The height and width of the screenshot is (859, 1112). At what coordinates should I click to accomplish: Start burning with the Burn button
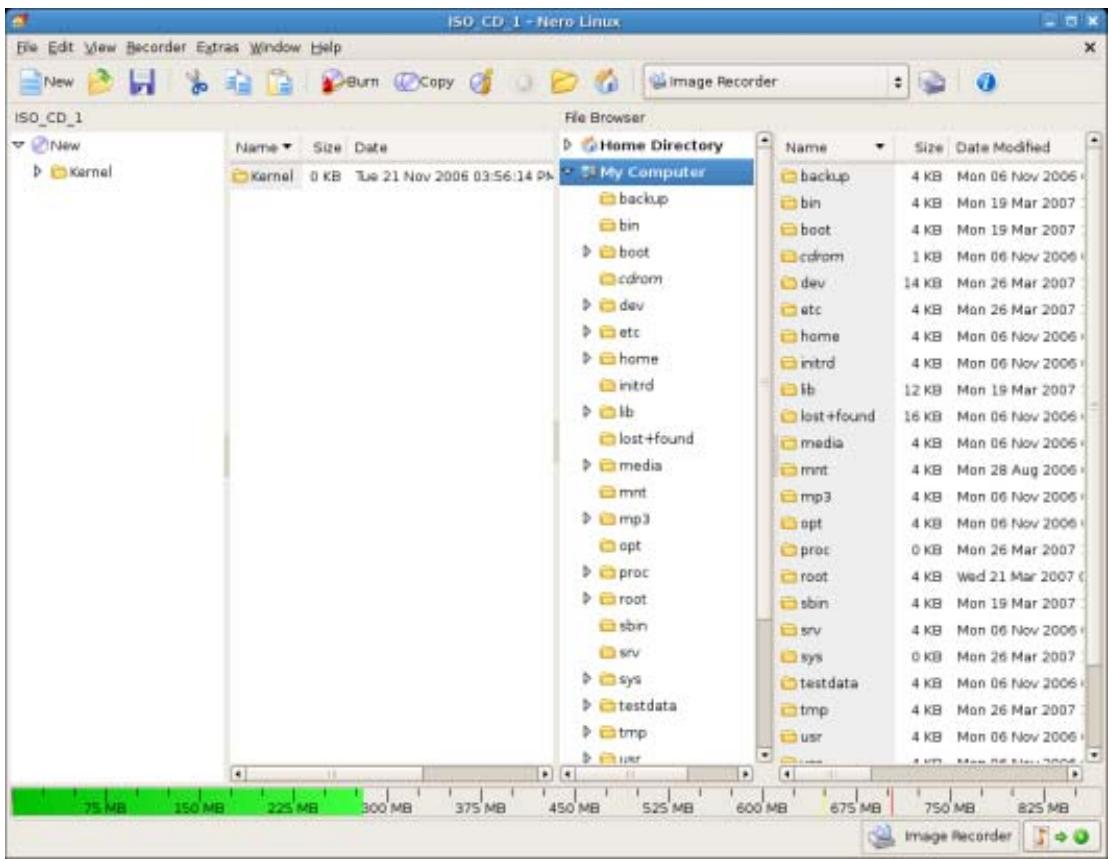[350, 82]
